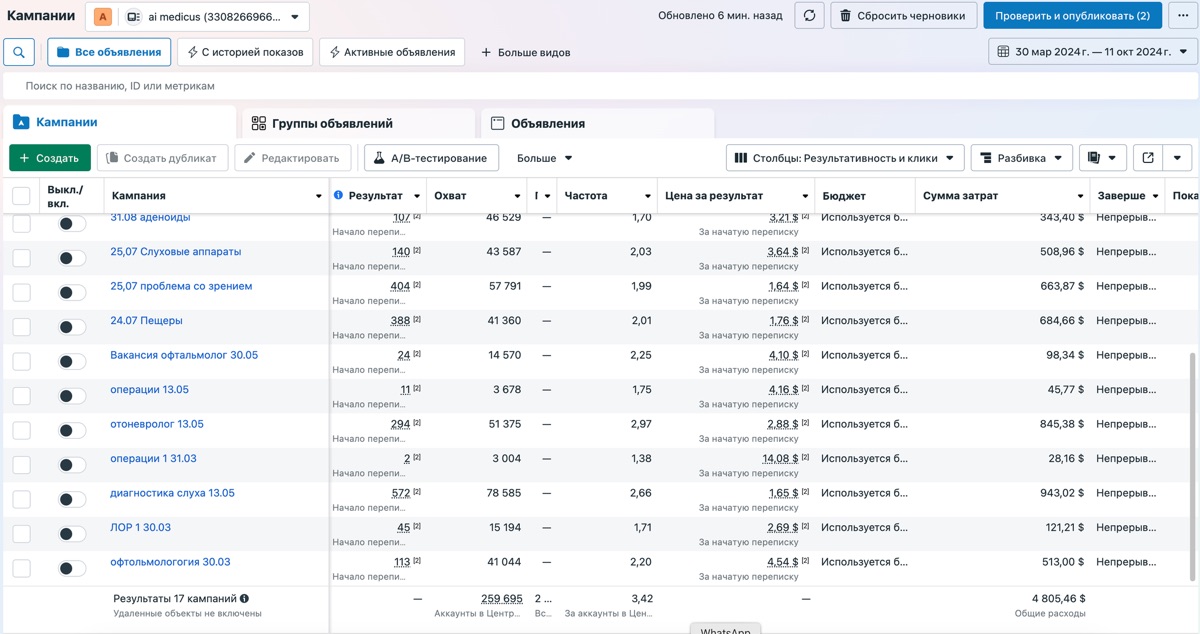1200x634 pixels.
Task: Open campaign операции 1 31.03 link
Action: pos(153,458)
